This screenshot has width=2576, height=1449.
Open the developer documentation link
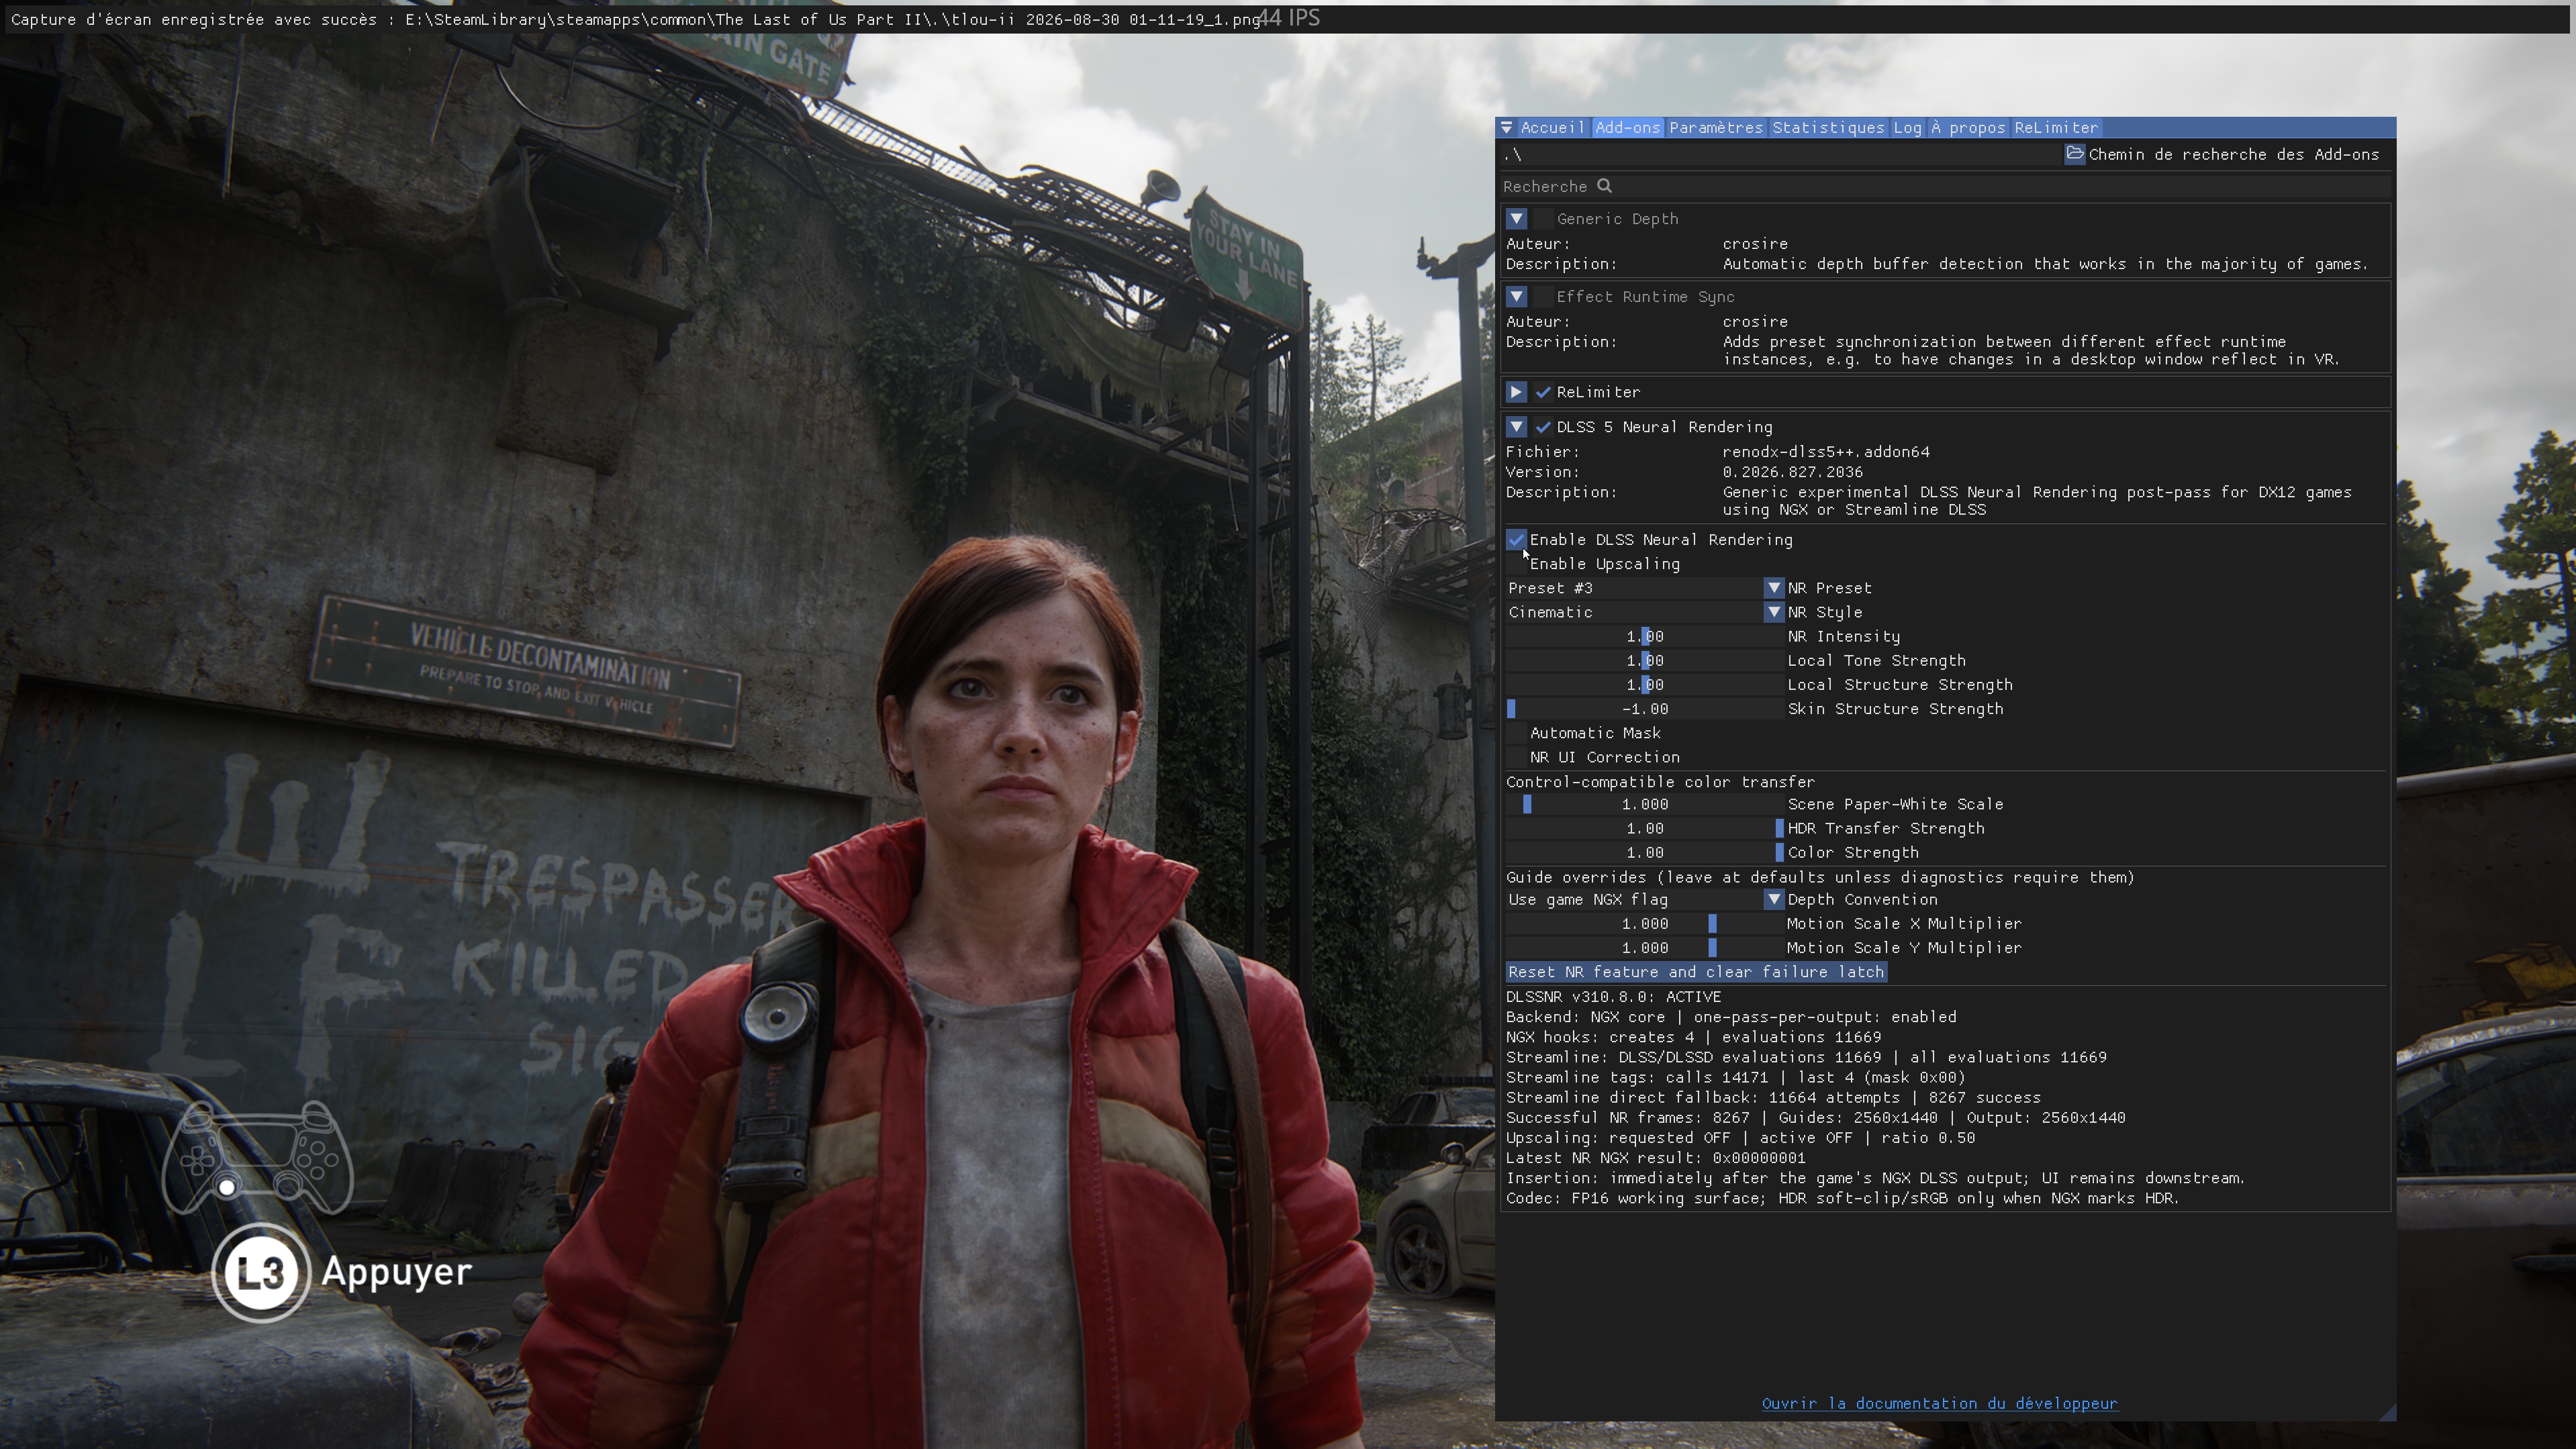pyautogui.click(x=1939, y=1404)
